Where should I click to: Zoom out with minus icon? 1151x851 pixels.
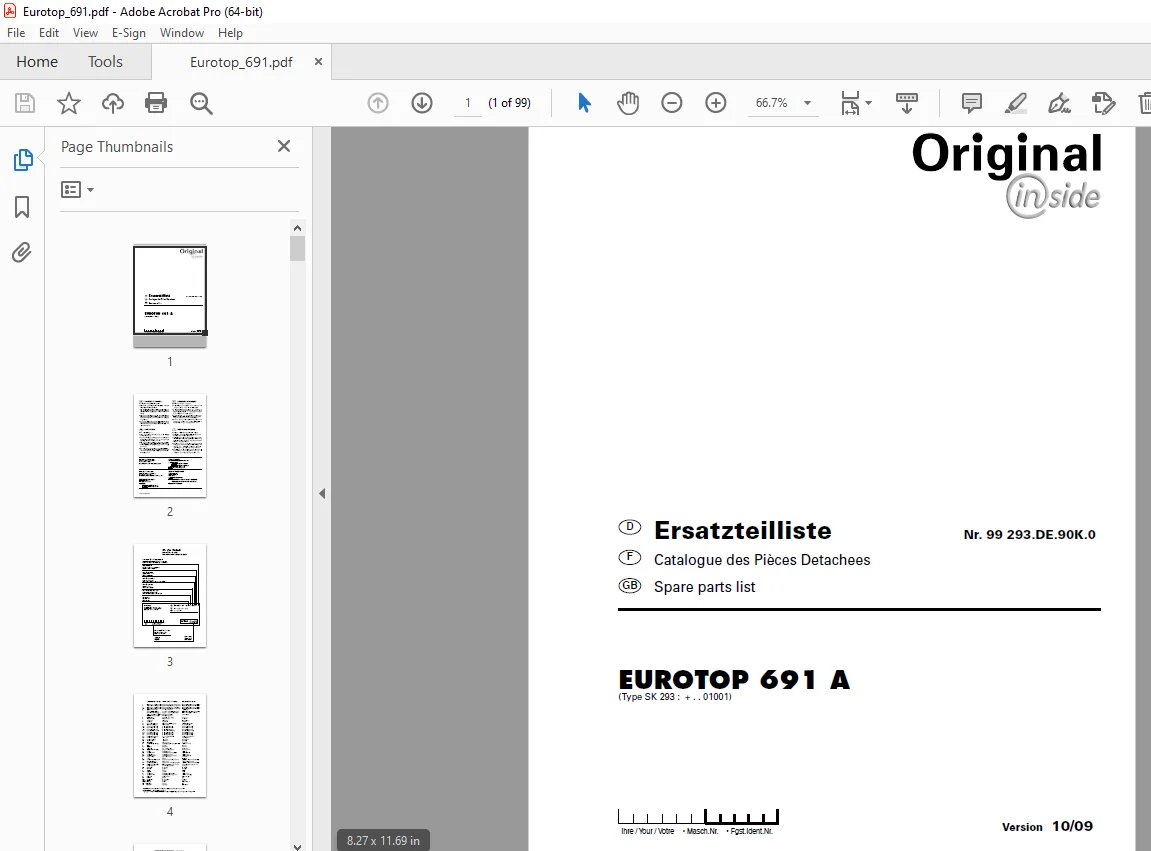tap(672, 103)
